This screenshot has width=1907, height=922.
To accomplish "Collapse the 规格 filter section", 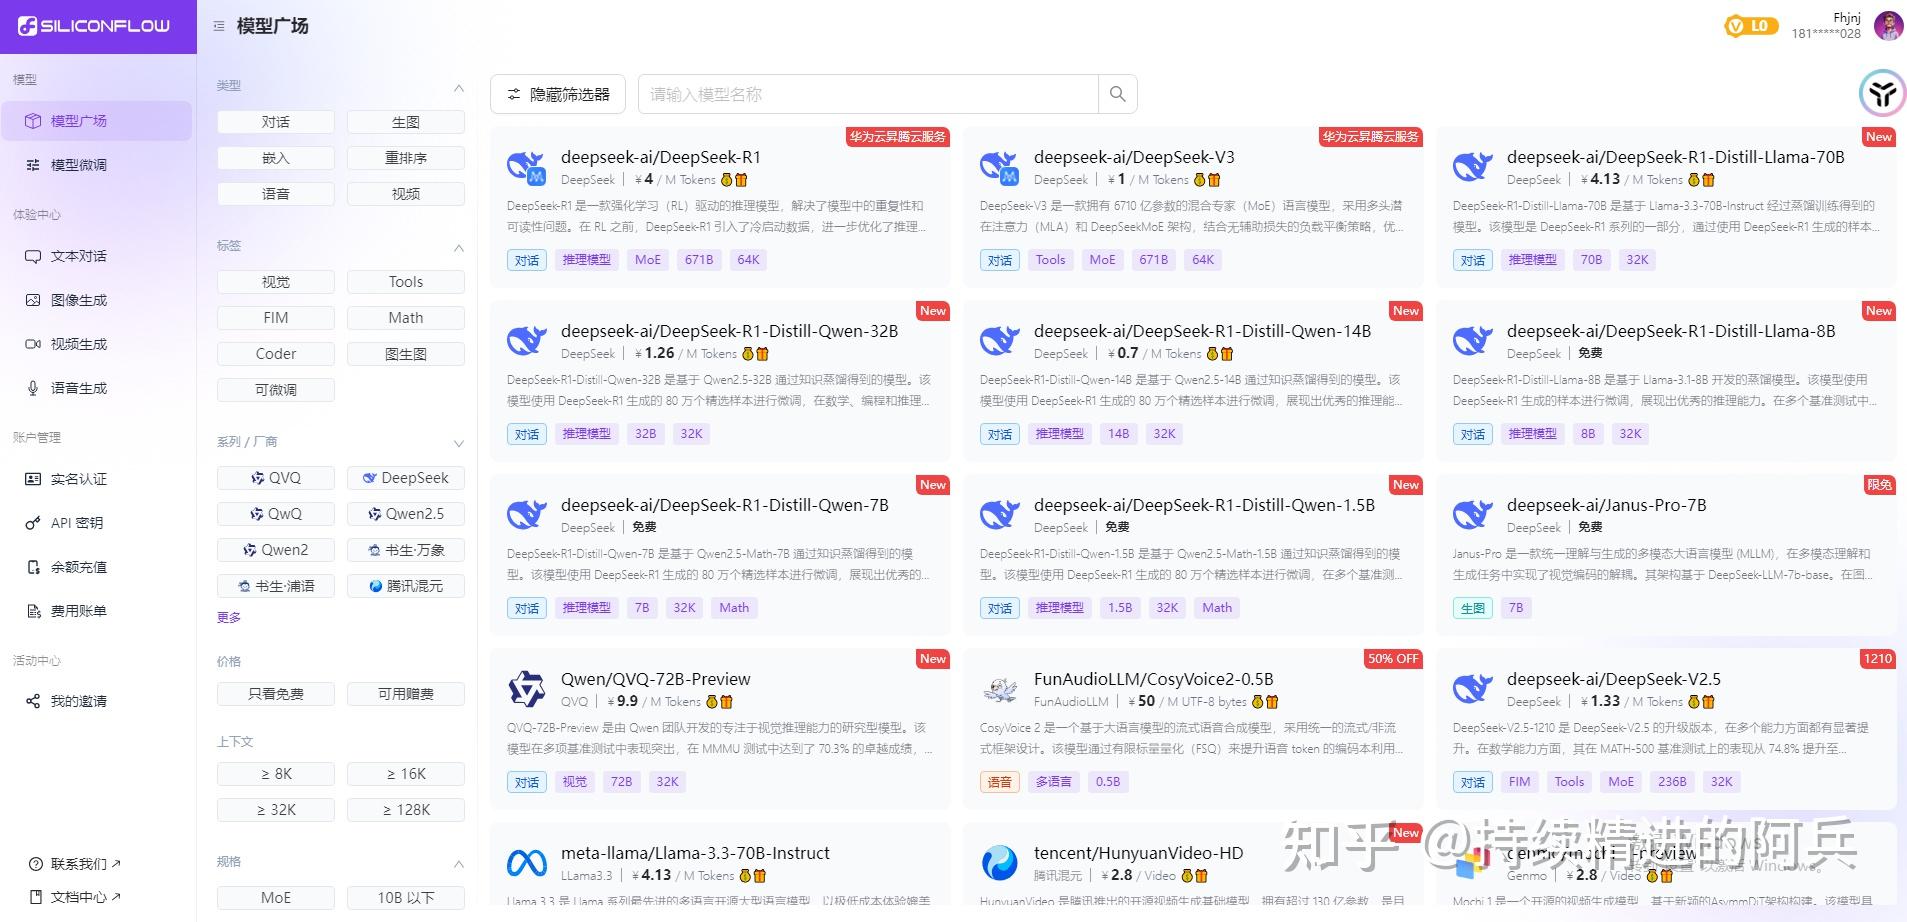I will click(x=459, y=864).
